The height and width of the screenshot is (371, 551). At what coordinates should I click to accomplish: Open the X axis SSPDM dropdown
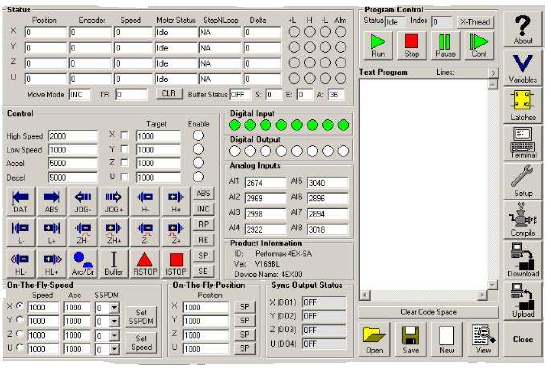coord(114,308)
